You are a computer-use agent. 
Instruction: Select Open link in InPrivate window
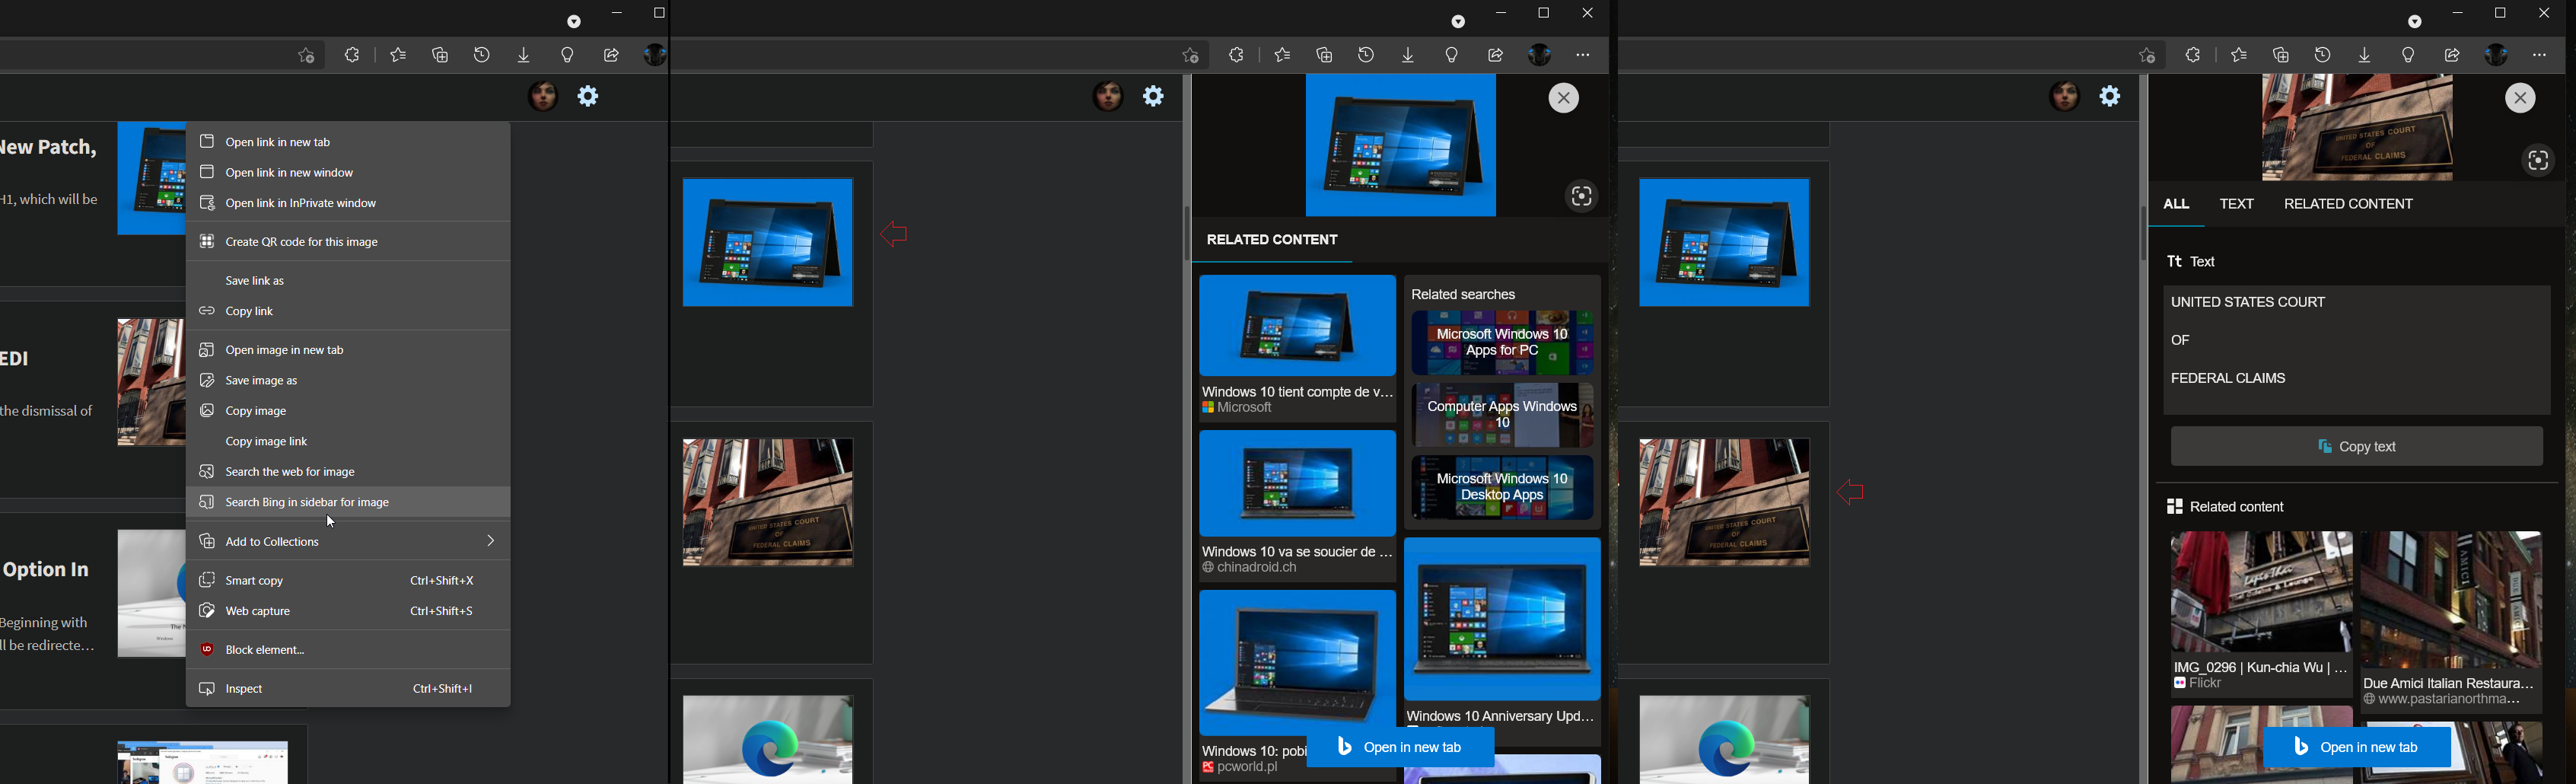click(300, 204)
